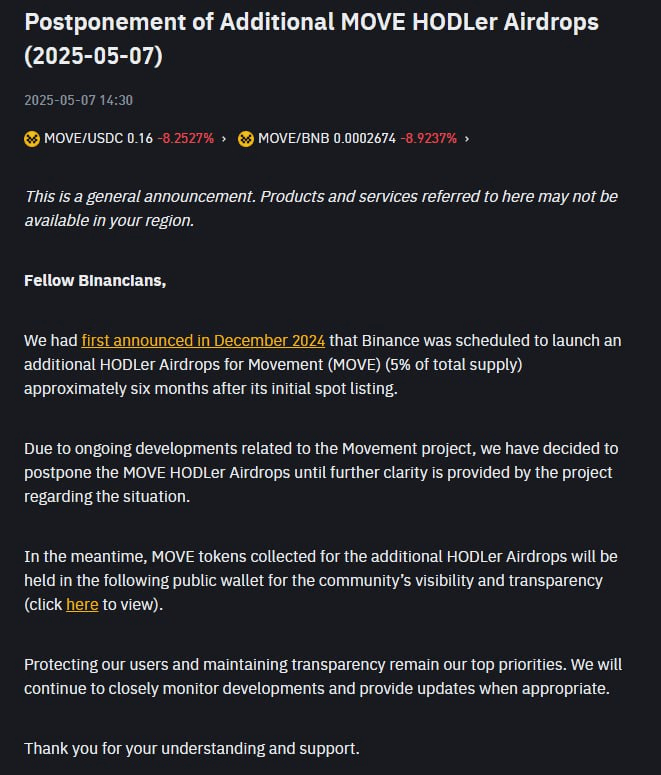
Task: Click the "Fellow Binancians," greeting
Action: [x=95, y=281]
